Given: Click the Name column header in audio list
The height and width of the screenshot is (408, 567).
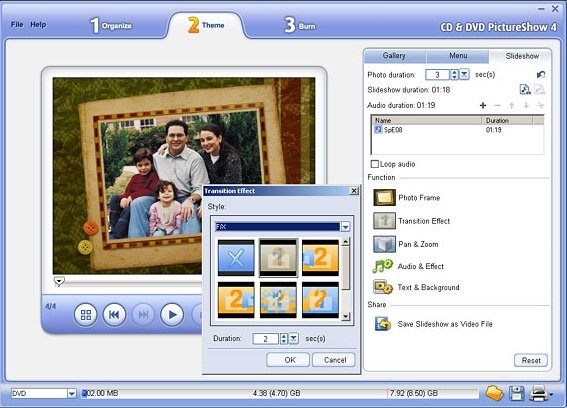Looking at the screenshot, I should coord(427,120).
